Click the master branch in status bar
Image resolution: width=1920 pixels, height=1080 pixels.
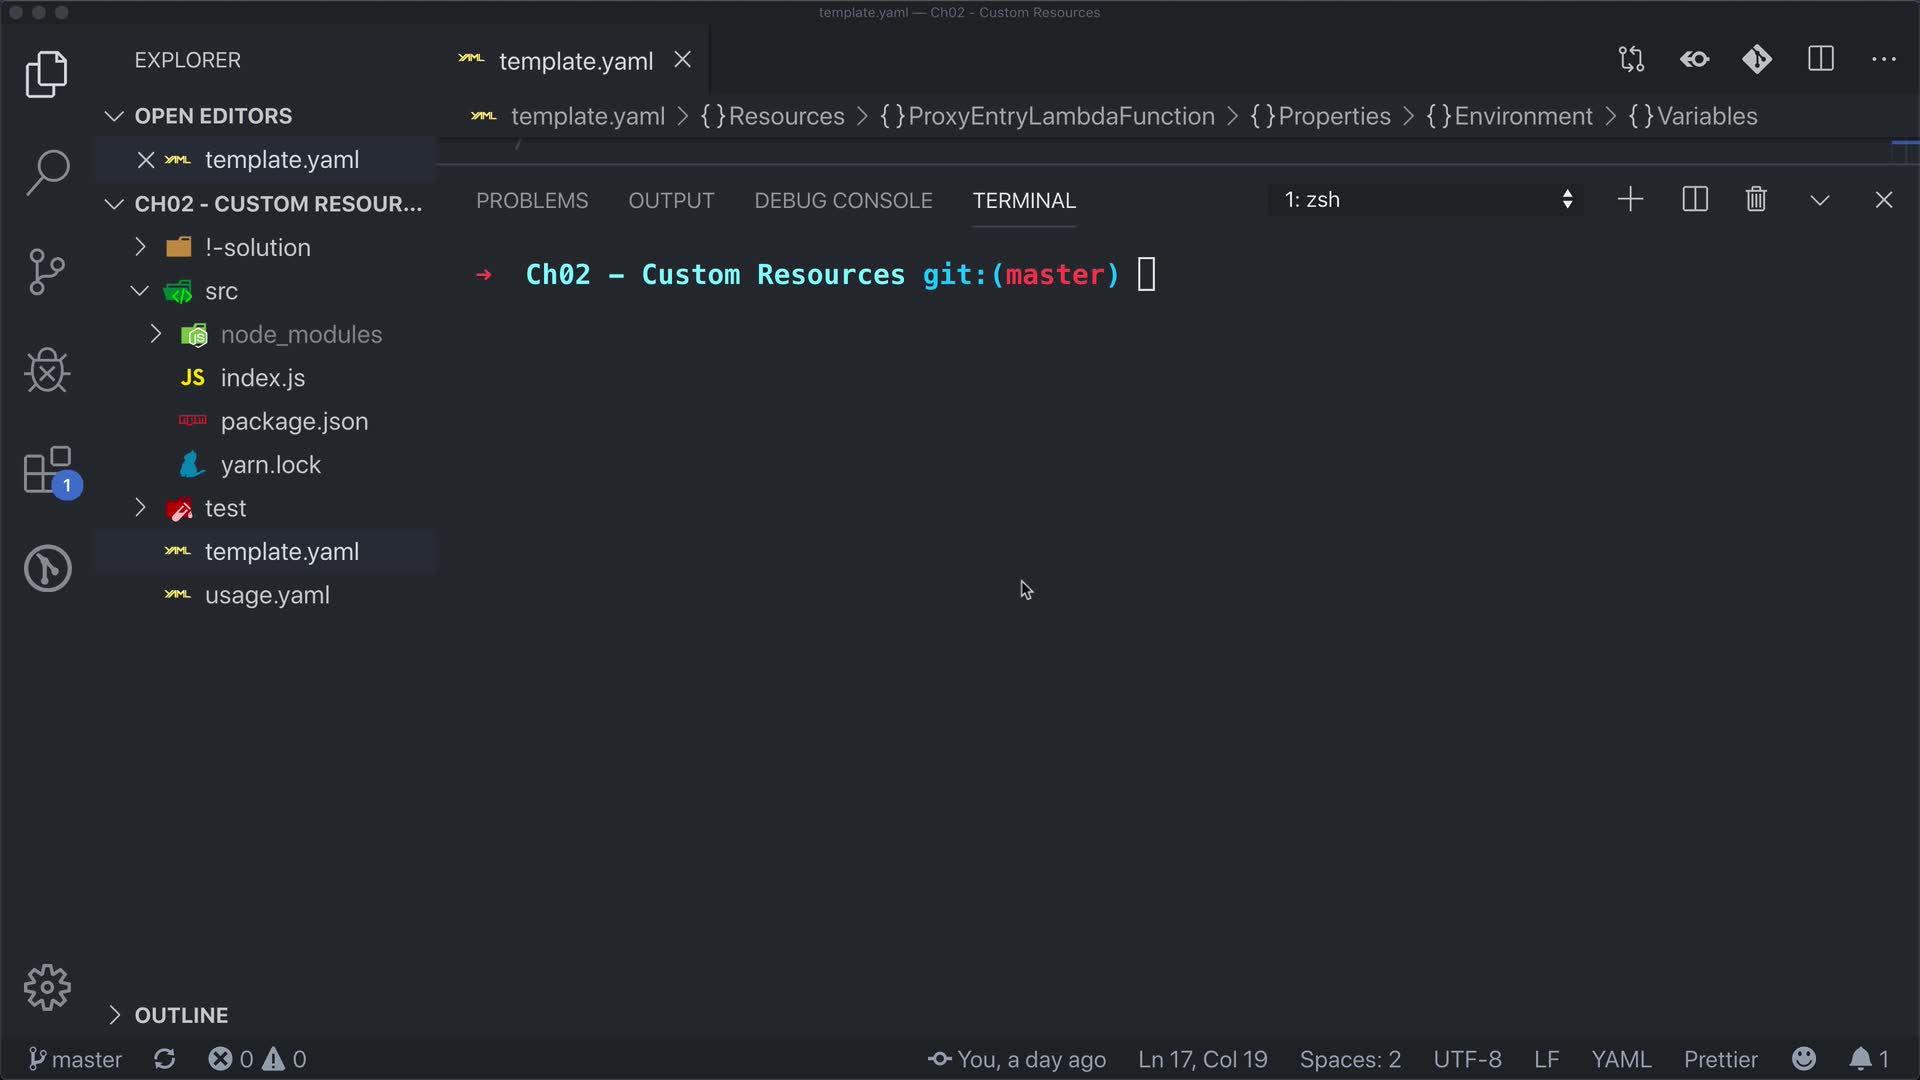point(75,1059)
